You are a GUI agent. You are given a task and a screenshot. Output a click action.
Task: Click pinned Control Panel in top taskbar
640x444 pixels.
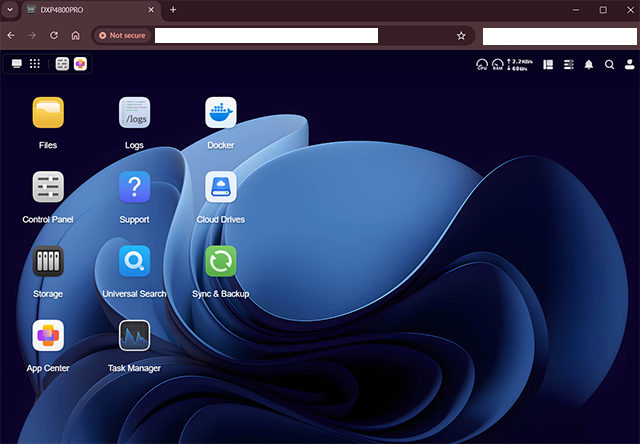coord(62,64)
